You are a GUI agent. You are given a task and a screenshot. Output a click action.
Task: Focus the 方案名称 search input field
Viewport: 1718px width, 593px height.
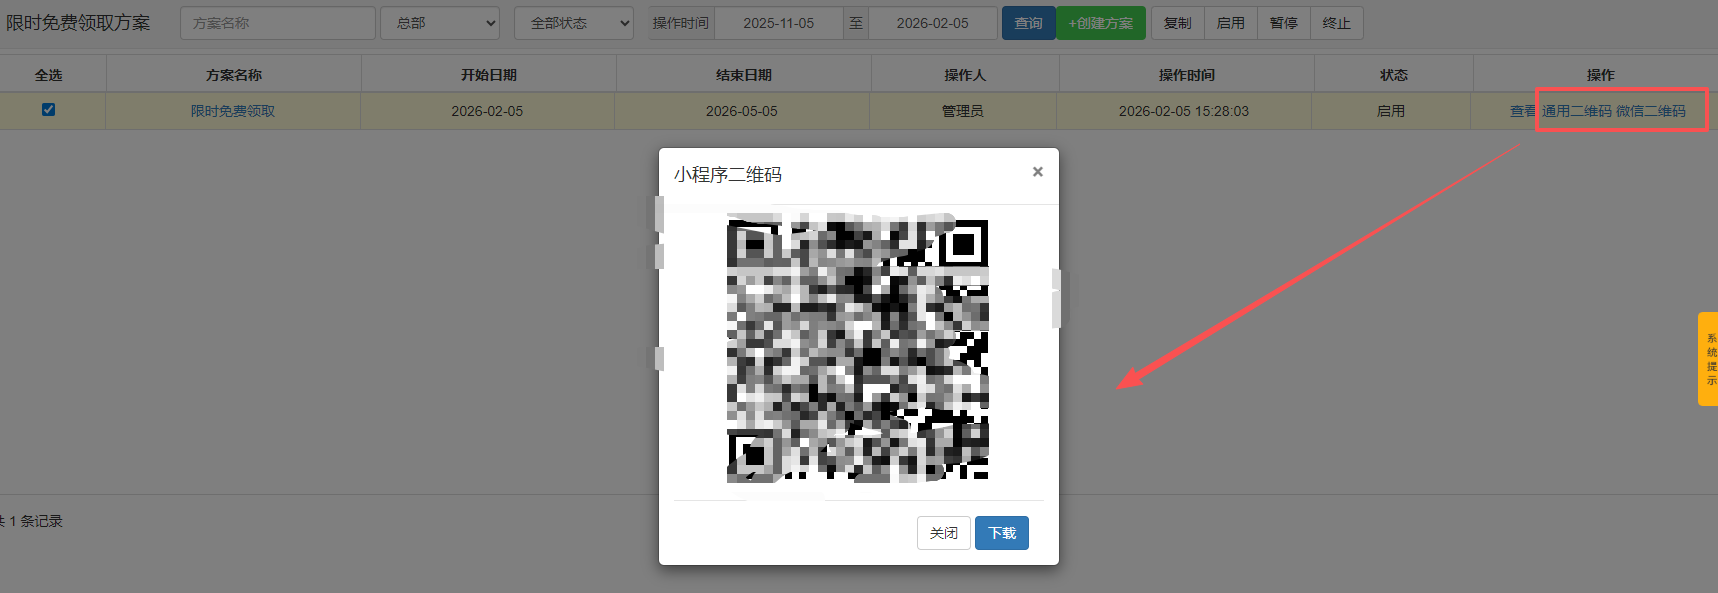coord(278,23)
